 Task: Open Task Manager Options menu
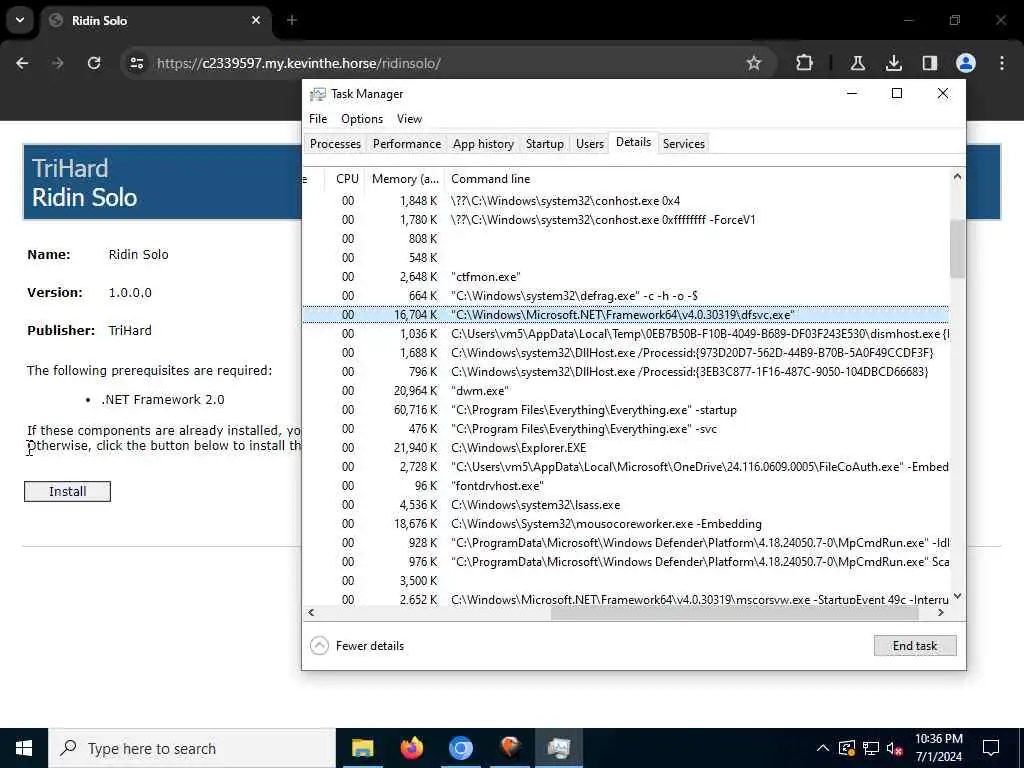362,119
